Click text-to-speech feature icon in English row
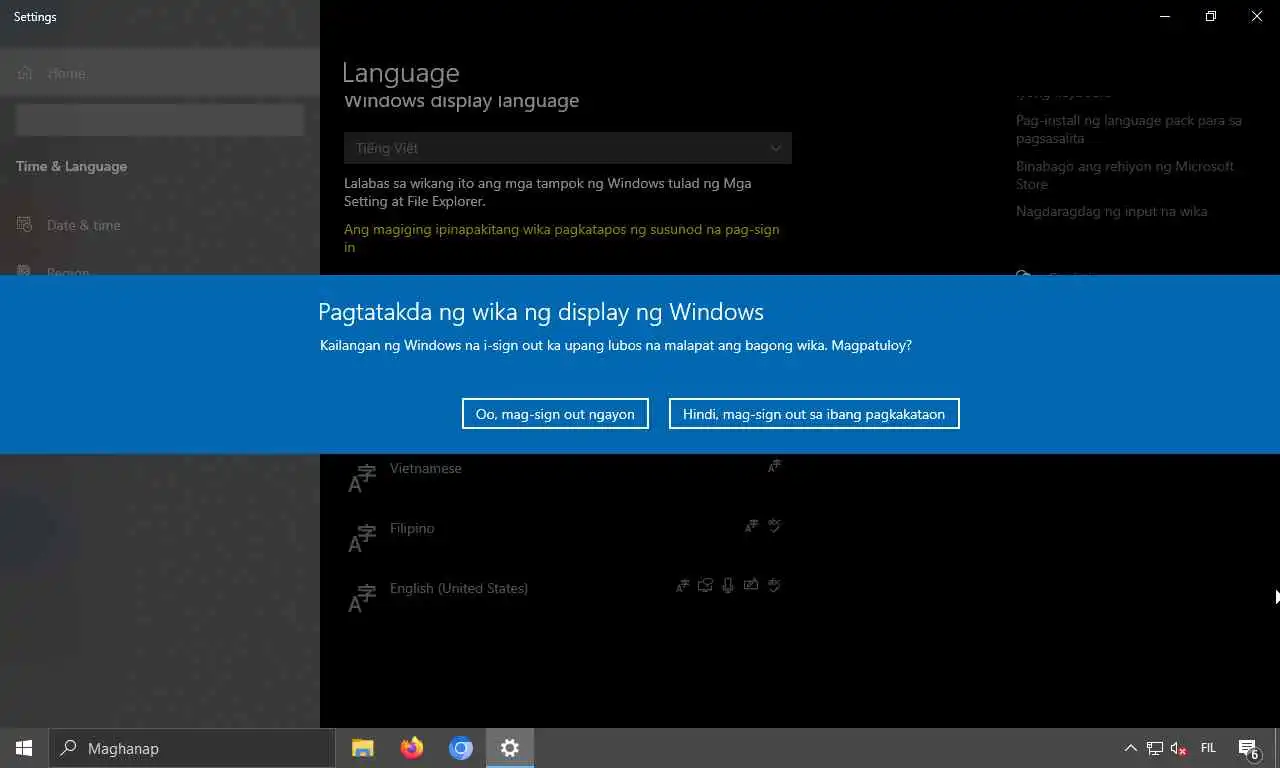This screenshot has width=1280, height=768. [706, 586]
